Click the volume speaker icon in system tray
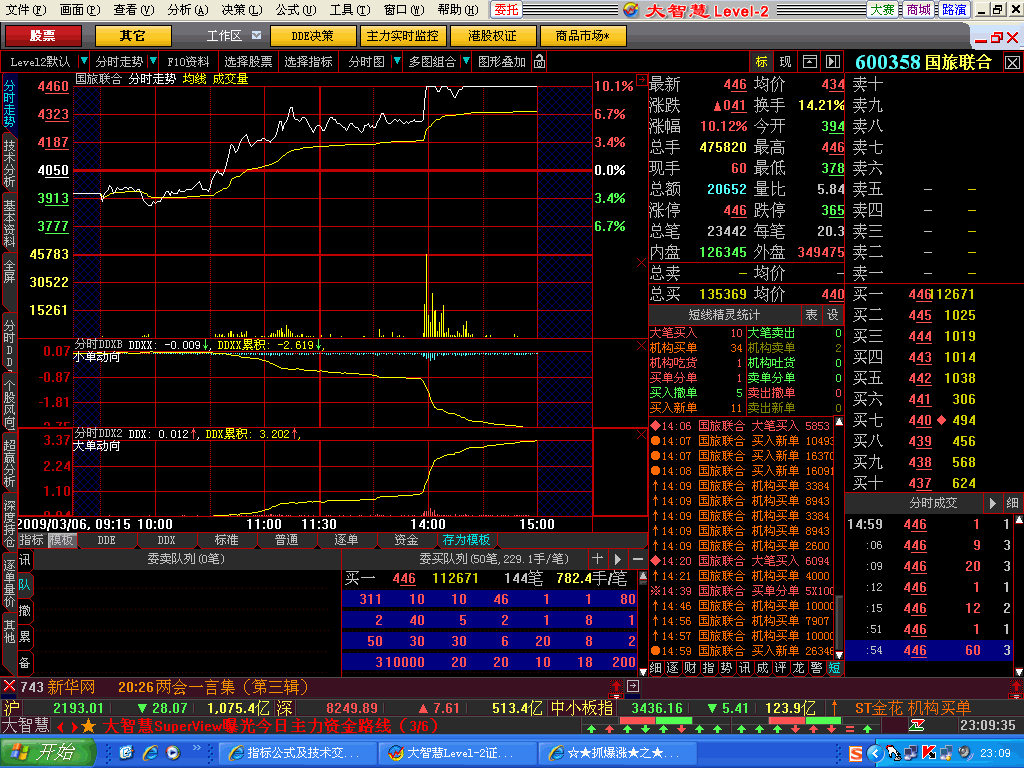1024x768 pixels. 965,753
